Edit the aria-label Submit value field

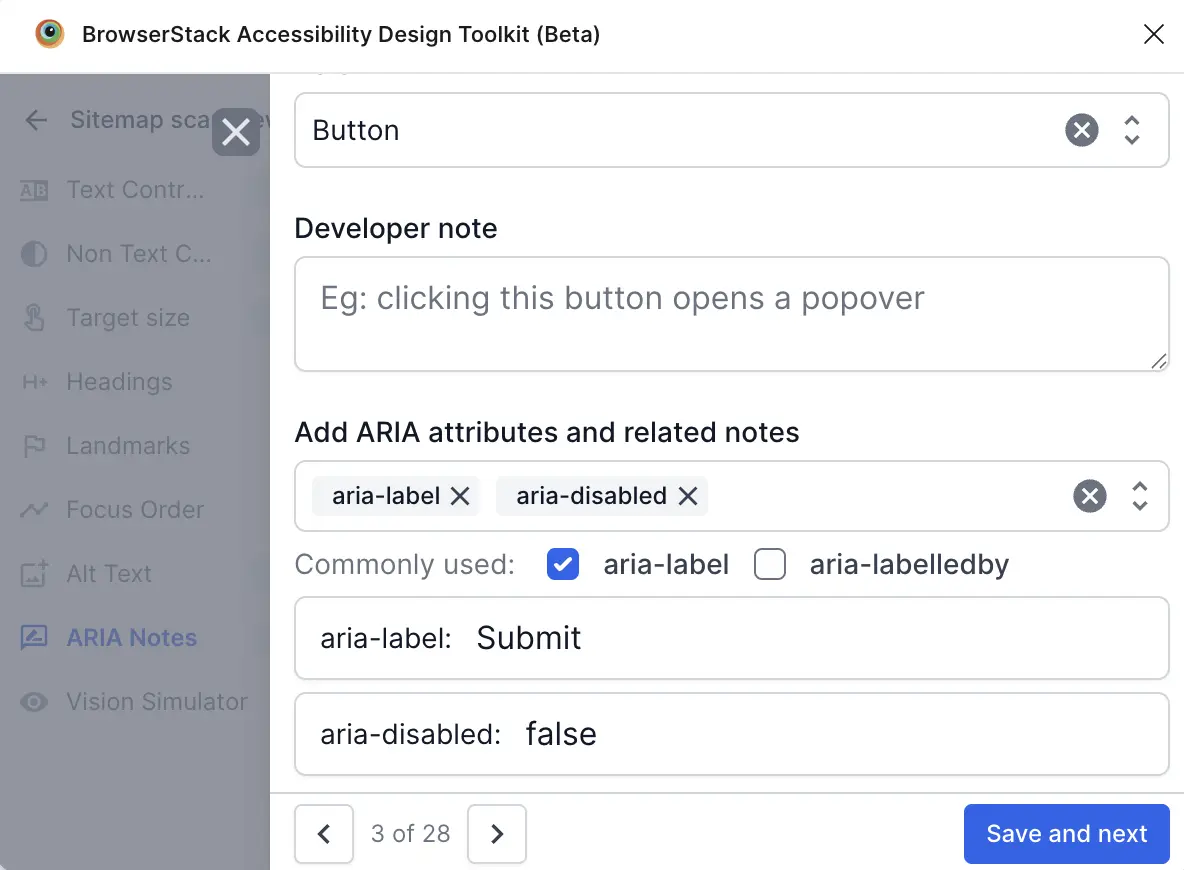732,638
